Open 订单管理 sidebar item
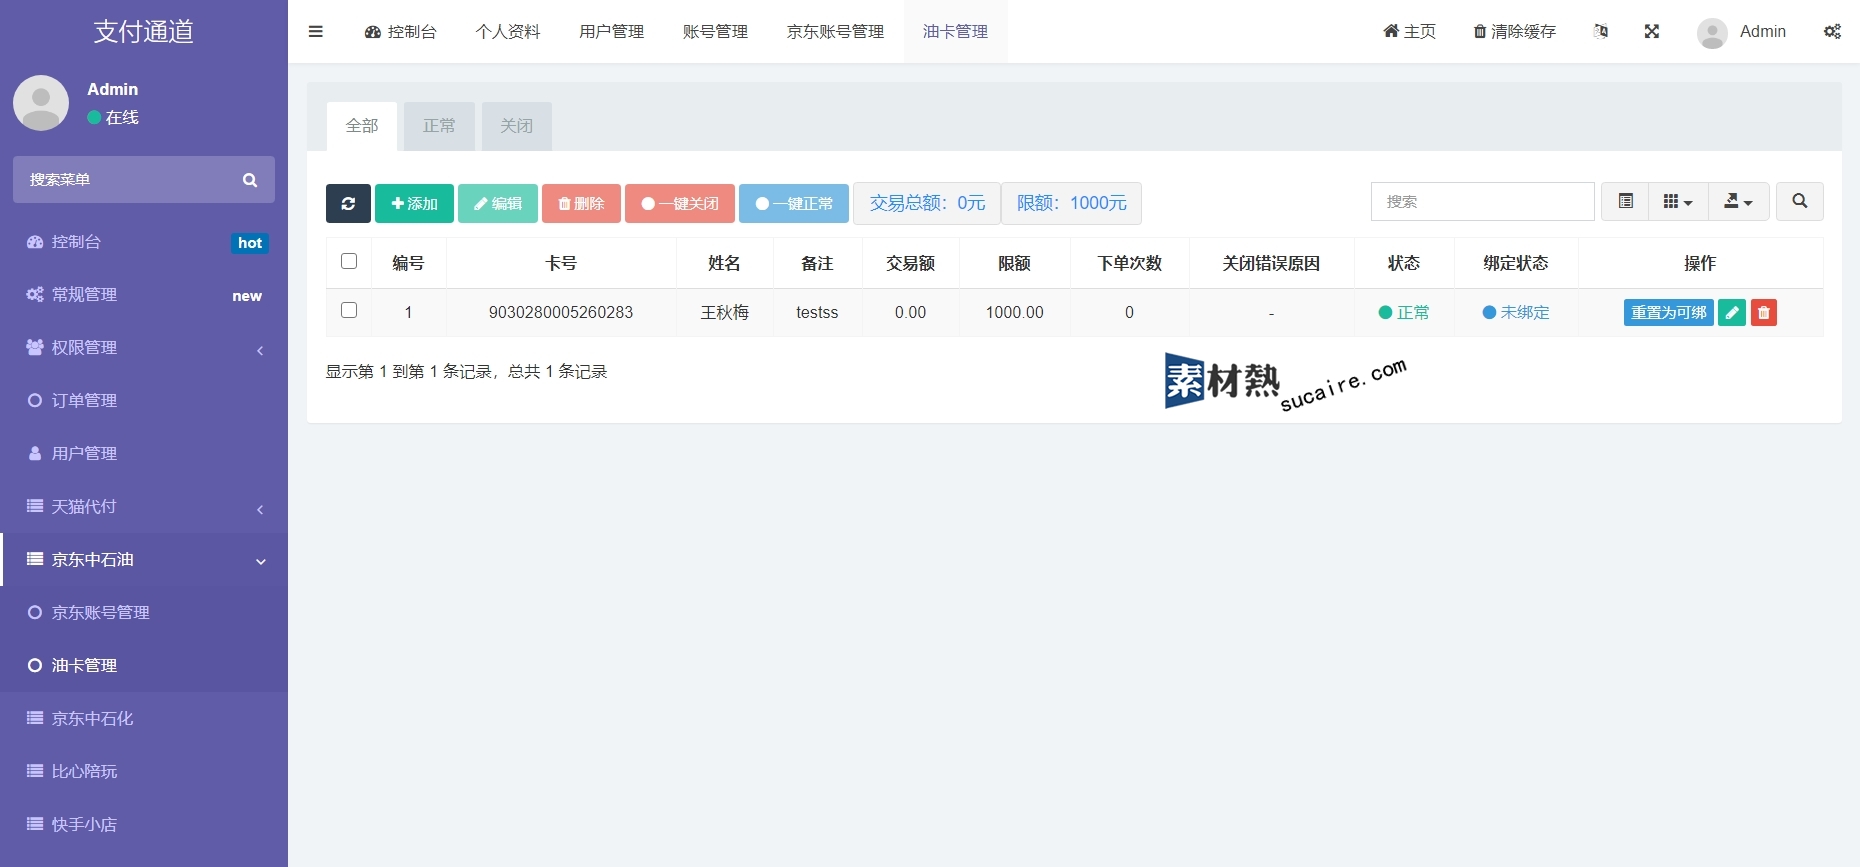The height and width of the screenshot is (867, 1860). (x=144, y=401)
